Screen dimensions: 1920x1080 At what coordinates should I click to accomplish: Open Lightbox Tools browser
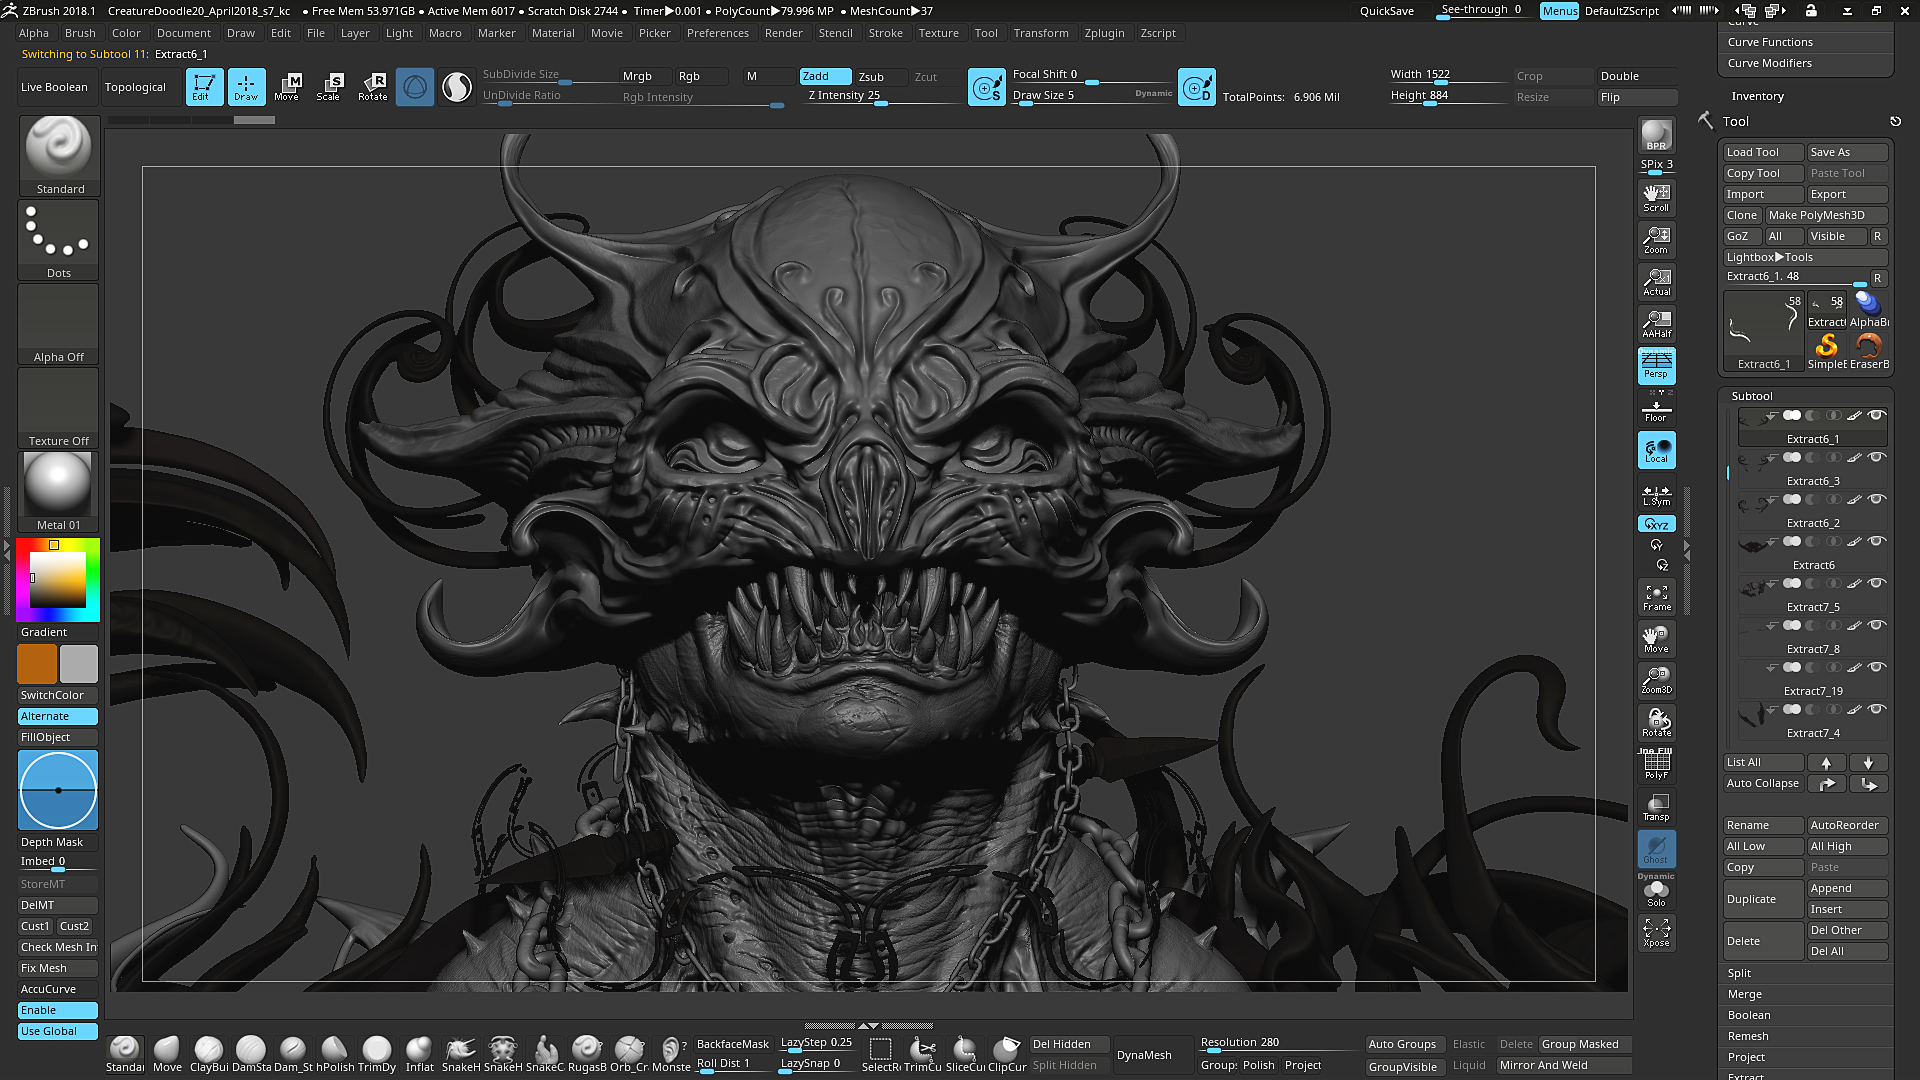[1805, 257]
